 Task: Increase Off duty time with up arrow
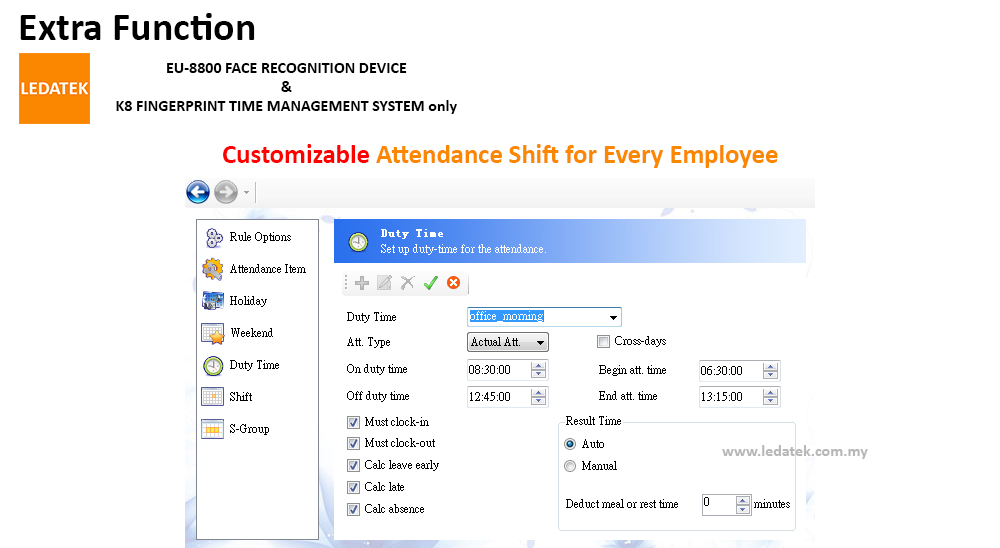click(x=539, y=392)
